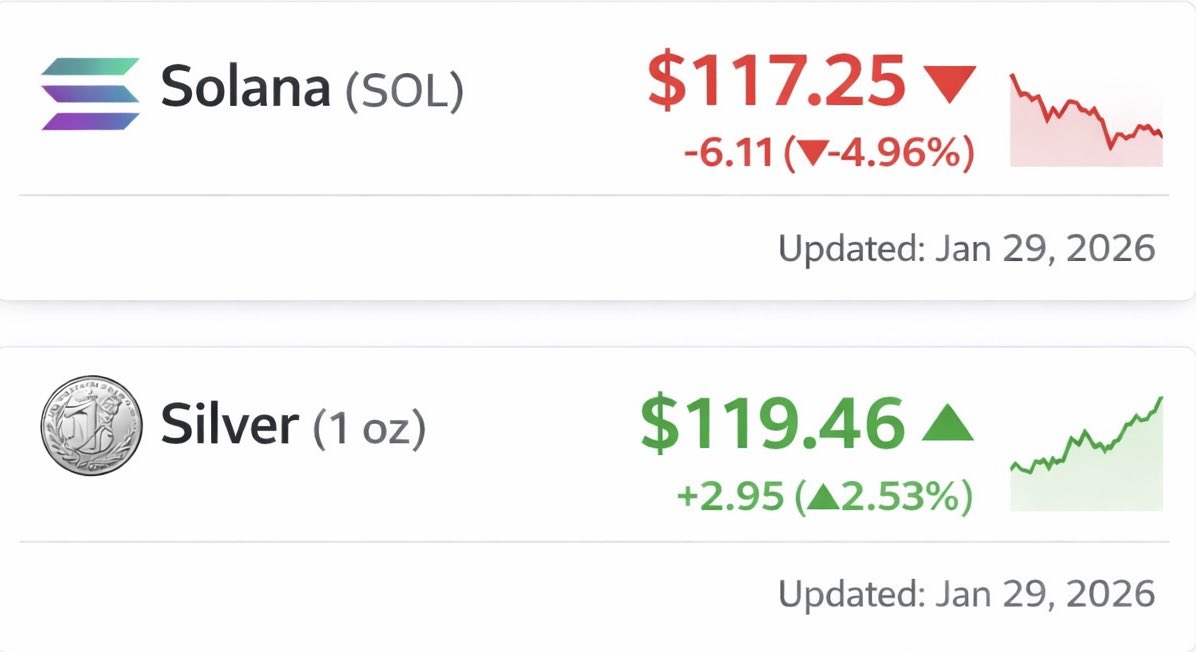Screen dimensions: 1196x652
Task: Select the Solana name label
Action: tap(245, 88)
